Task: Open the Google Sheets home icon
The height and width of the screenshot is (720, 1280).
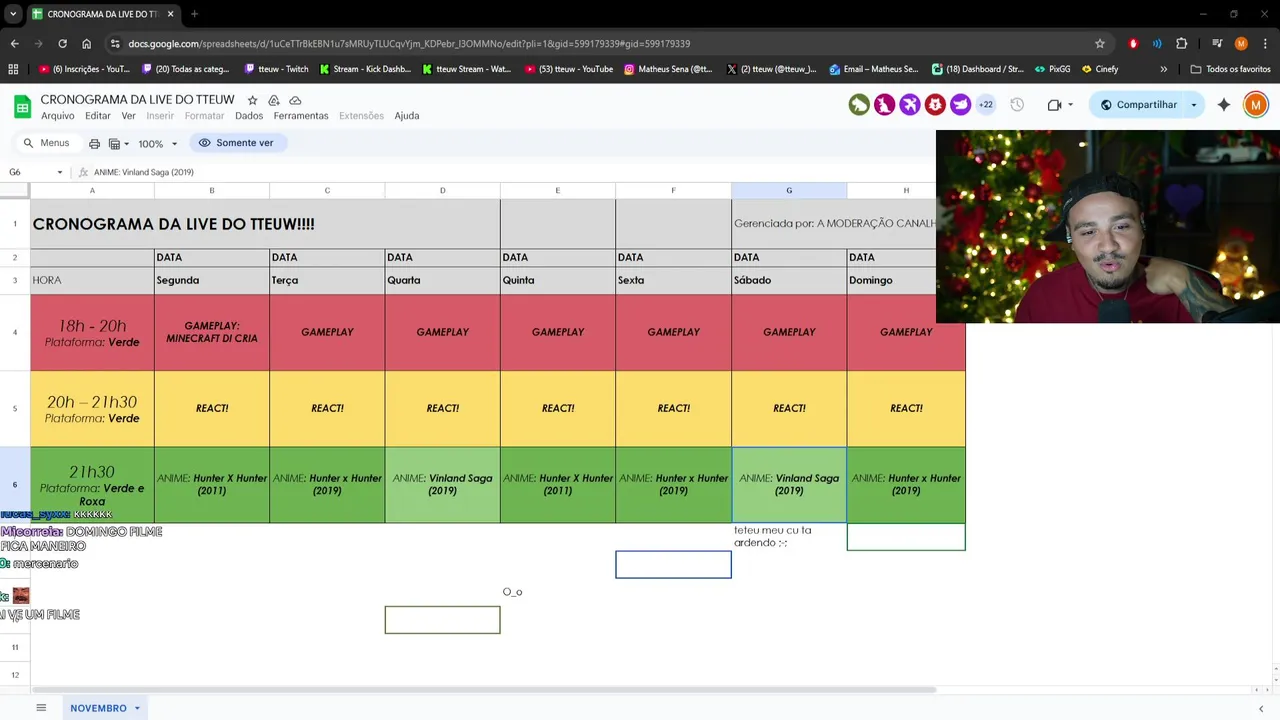Action: pyautogui.click(x=22, y=106)
